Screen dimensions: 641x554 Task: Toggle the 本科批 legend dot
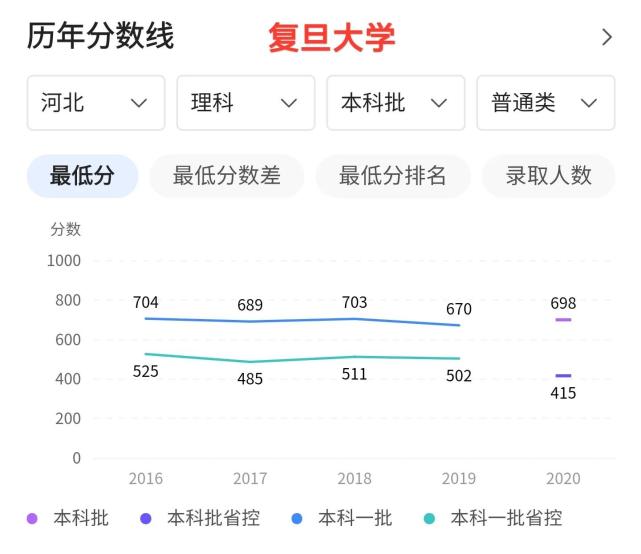(x=32, y=518)
